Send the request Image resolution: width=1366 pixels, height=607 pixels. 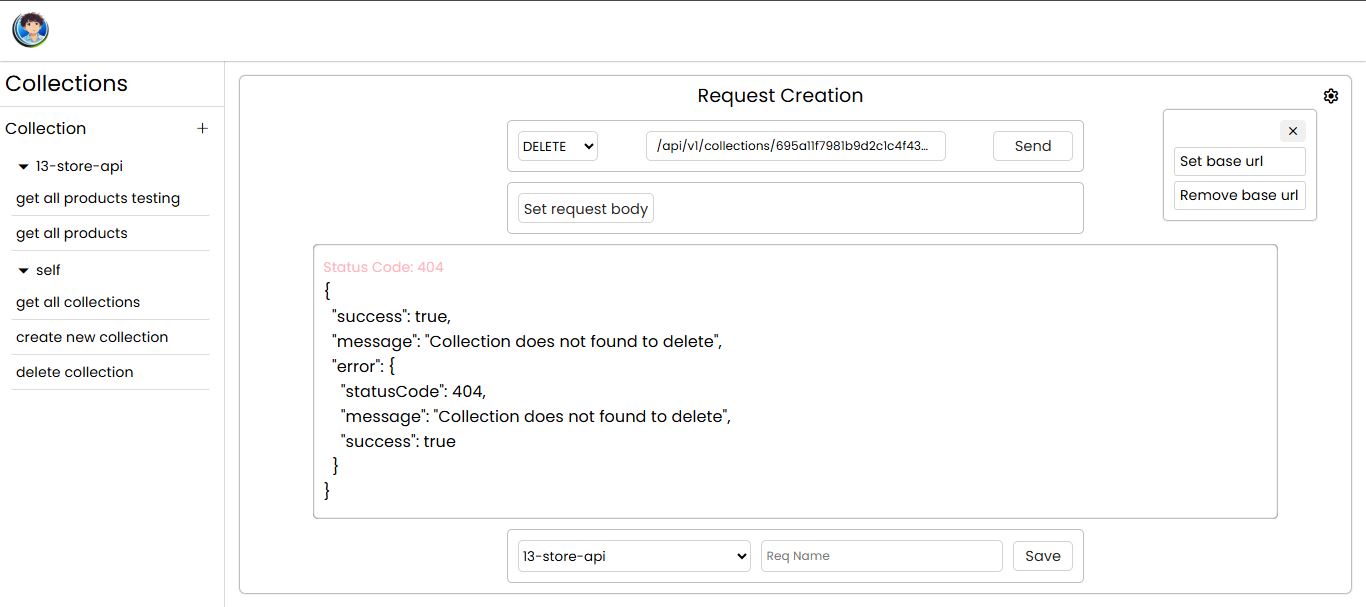pos(1033,146)
